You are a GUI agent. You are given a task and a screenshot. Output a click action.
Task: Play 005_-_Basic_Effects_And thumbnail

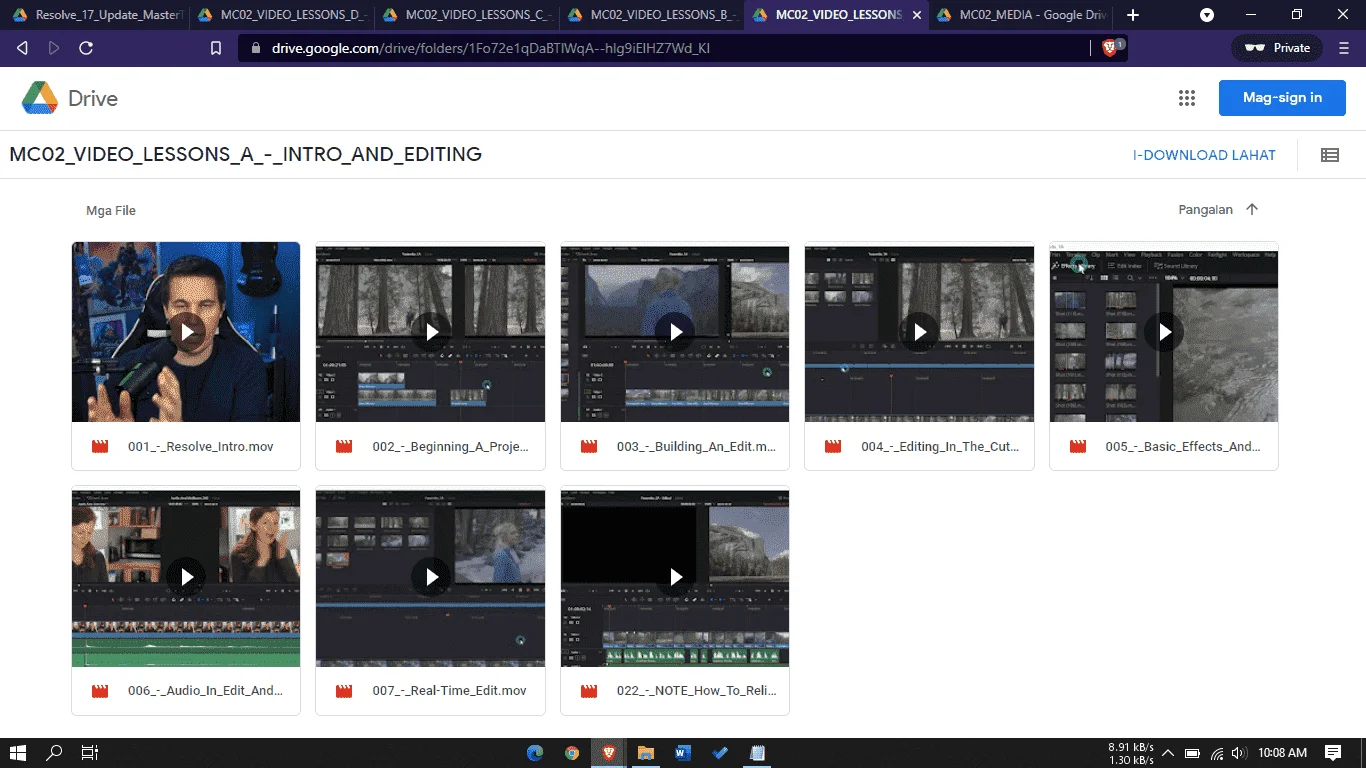(1164, 332)
